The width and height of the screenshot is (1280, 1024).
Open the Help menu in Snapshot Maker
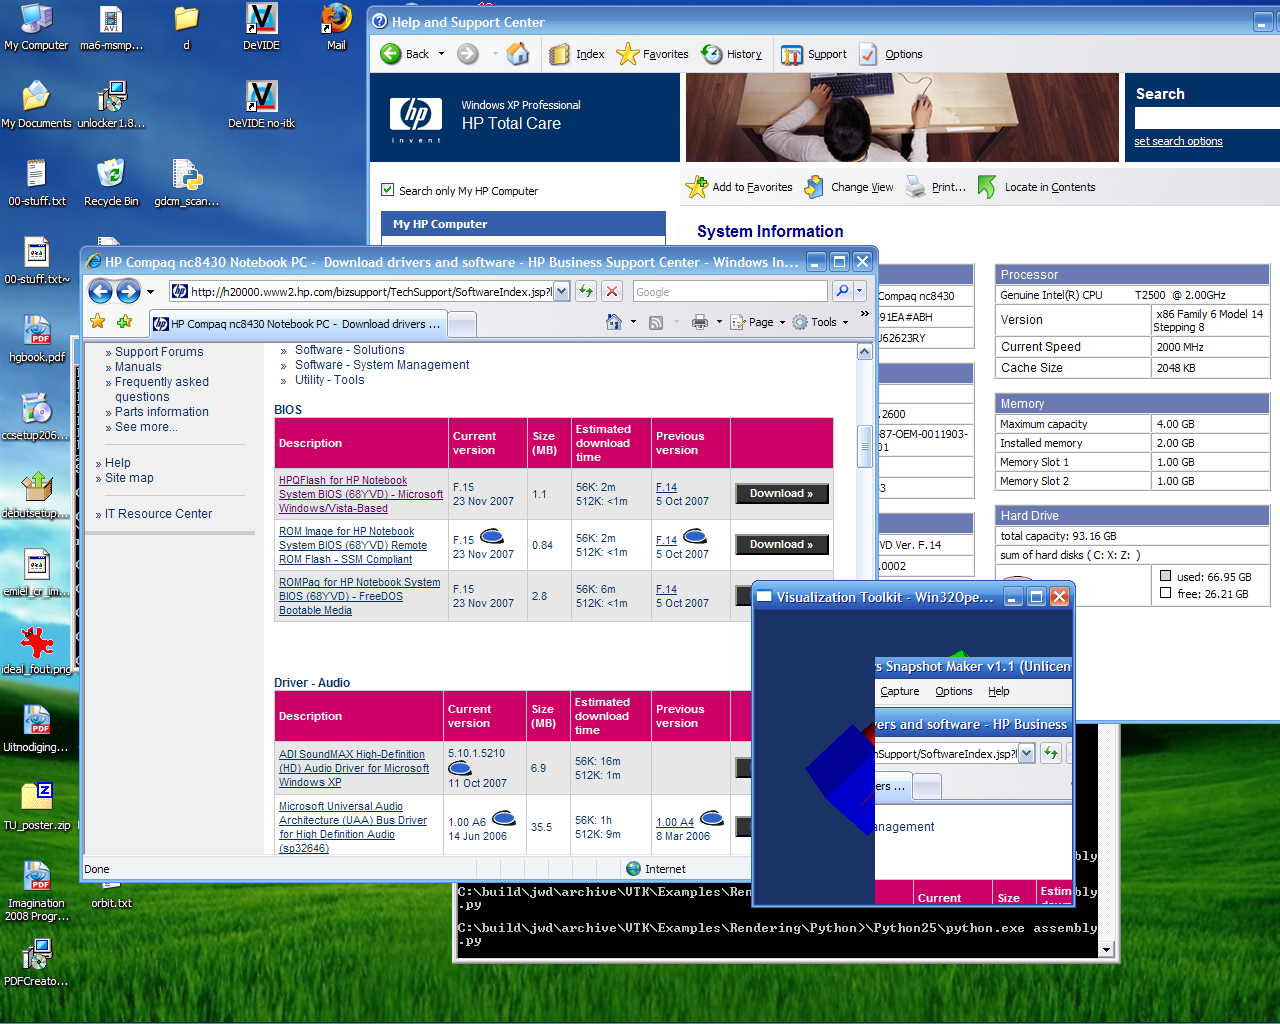[x=998, y=691]
